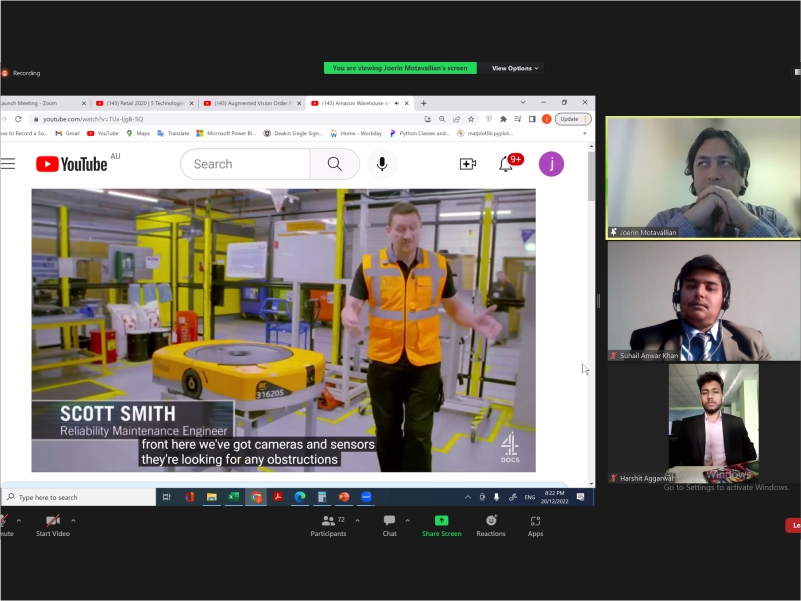Open YouTube notifications bell
The image size is (801, 601).
506,164
